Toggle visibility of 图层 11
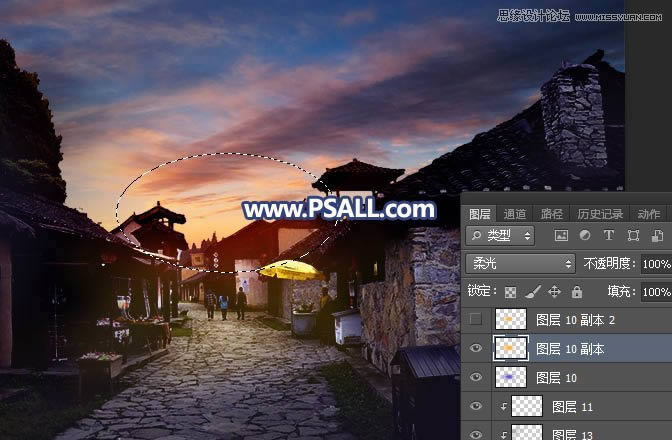The image size is (672, 440). [477, 406]
